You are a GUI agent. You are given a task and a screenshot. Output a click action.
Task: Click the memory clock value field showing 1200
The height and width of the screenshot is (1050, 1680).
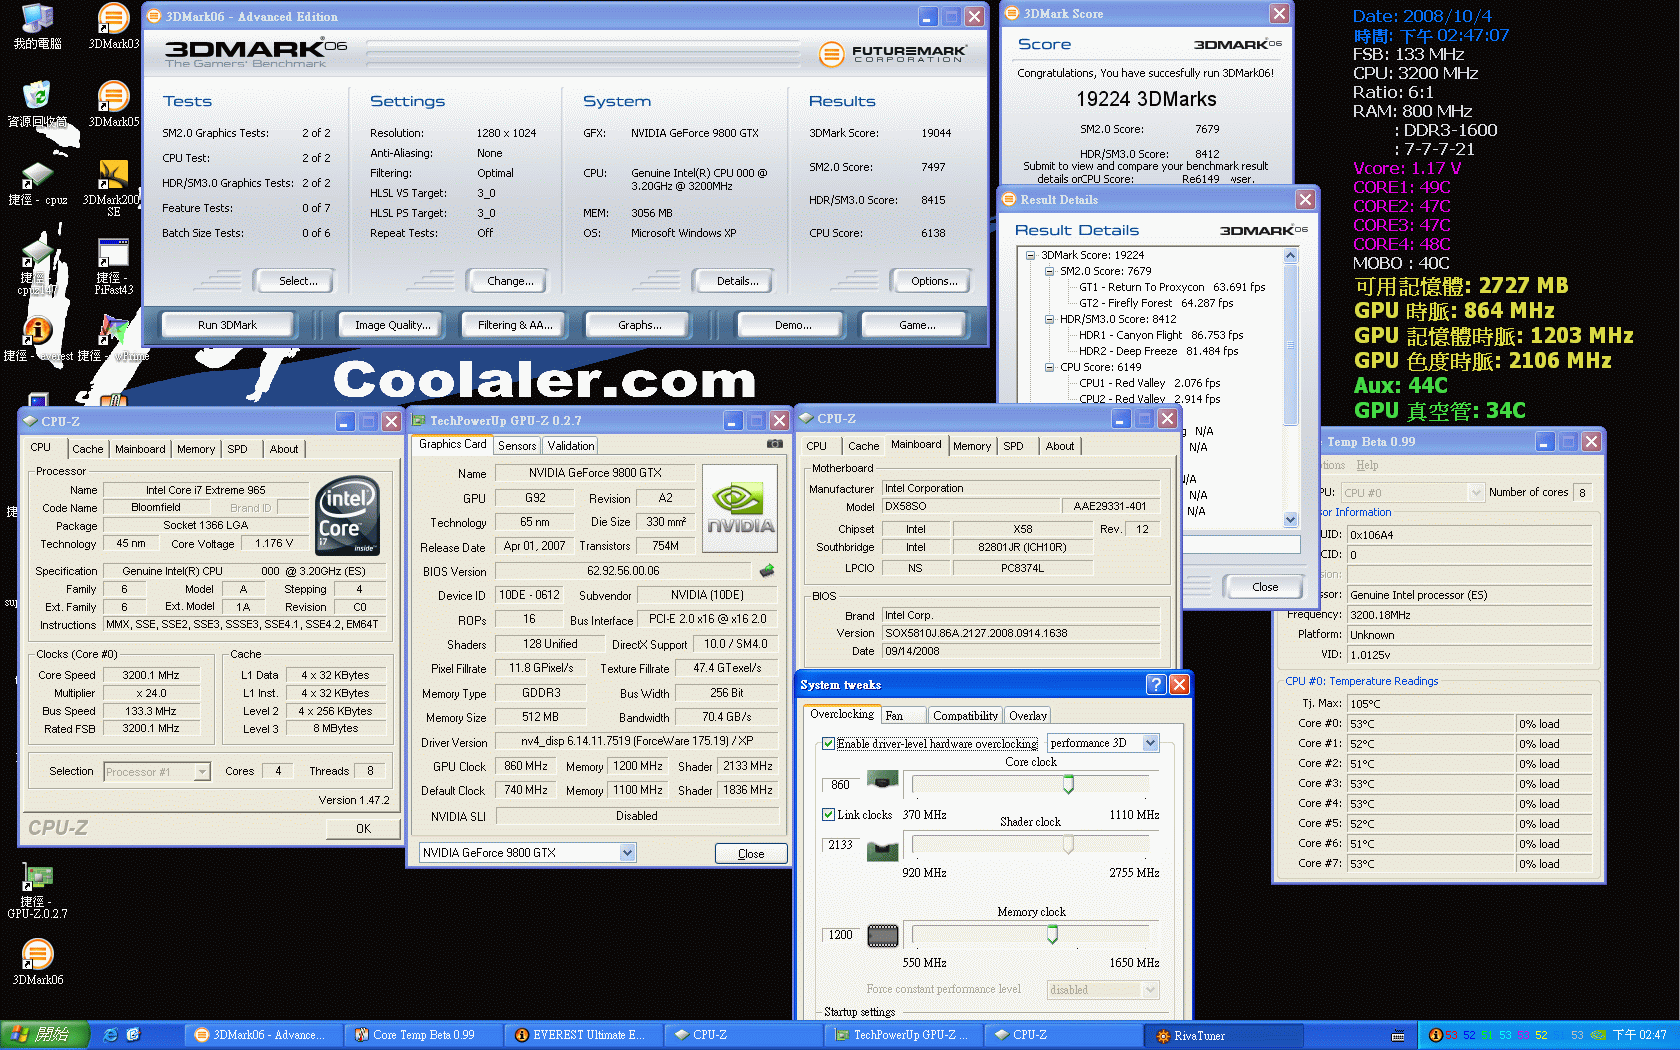click(841, 935)
